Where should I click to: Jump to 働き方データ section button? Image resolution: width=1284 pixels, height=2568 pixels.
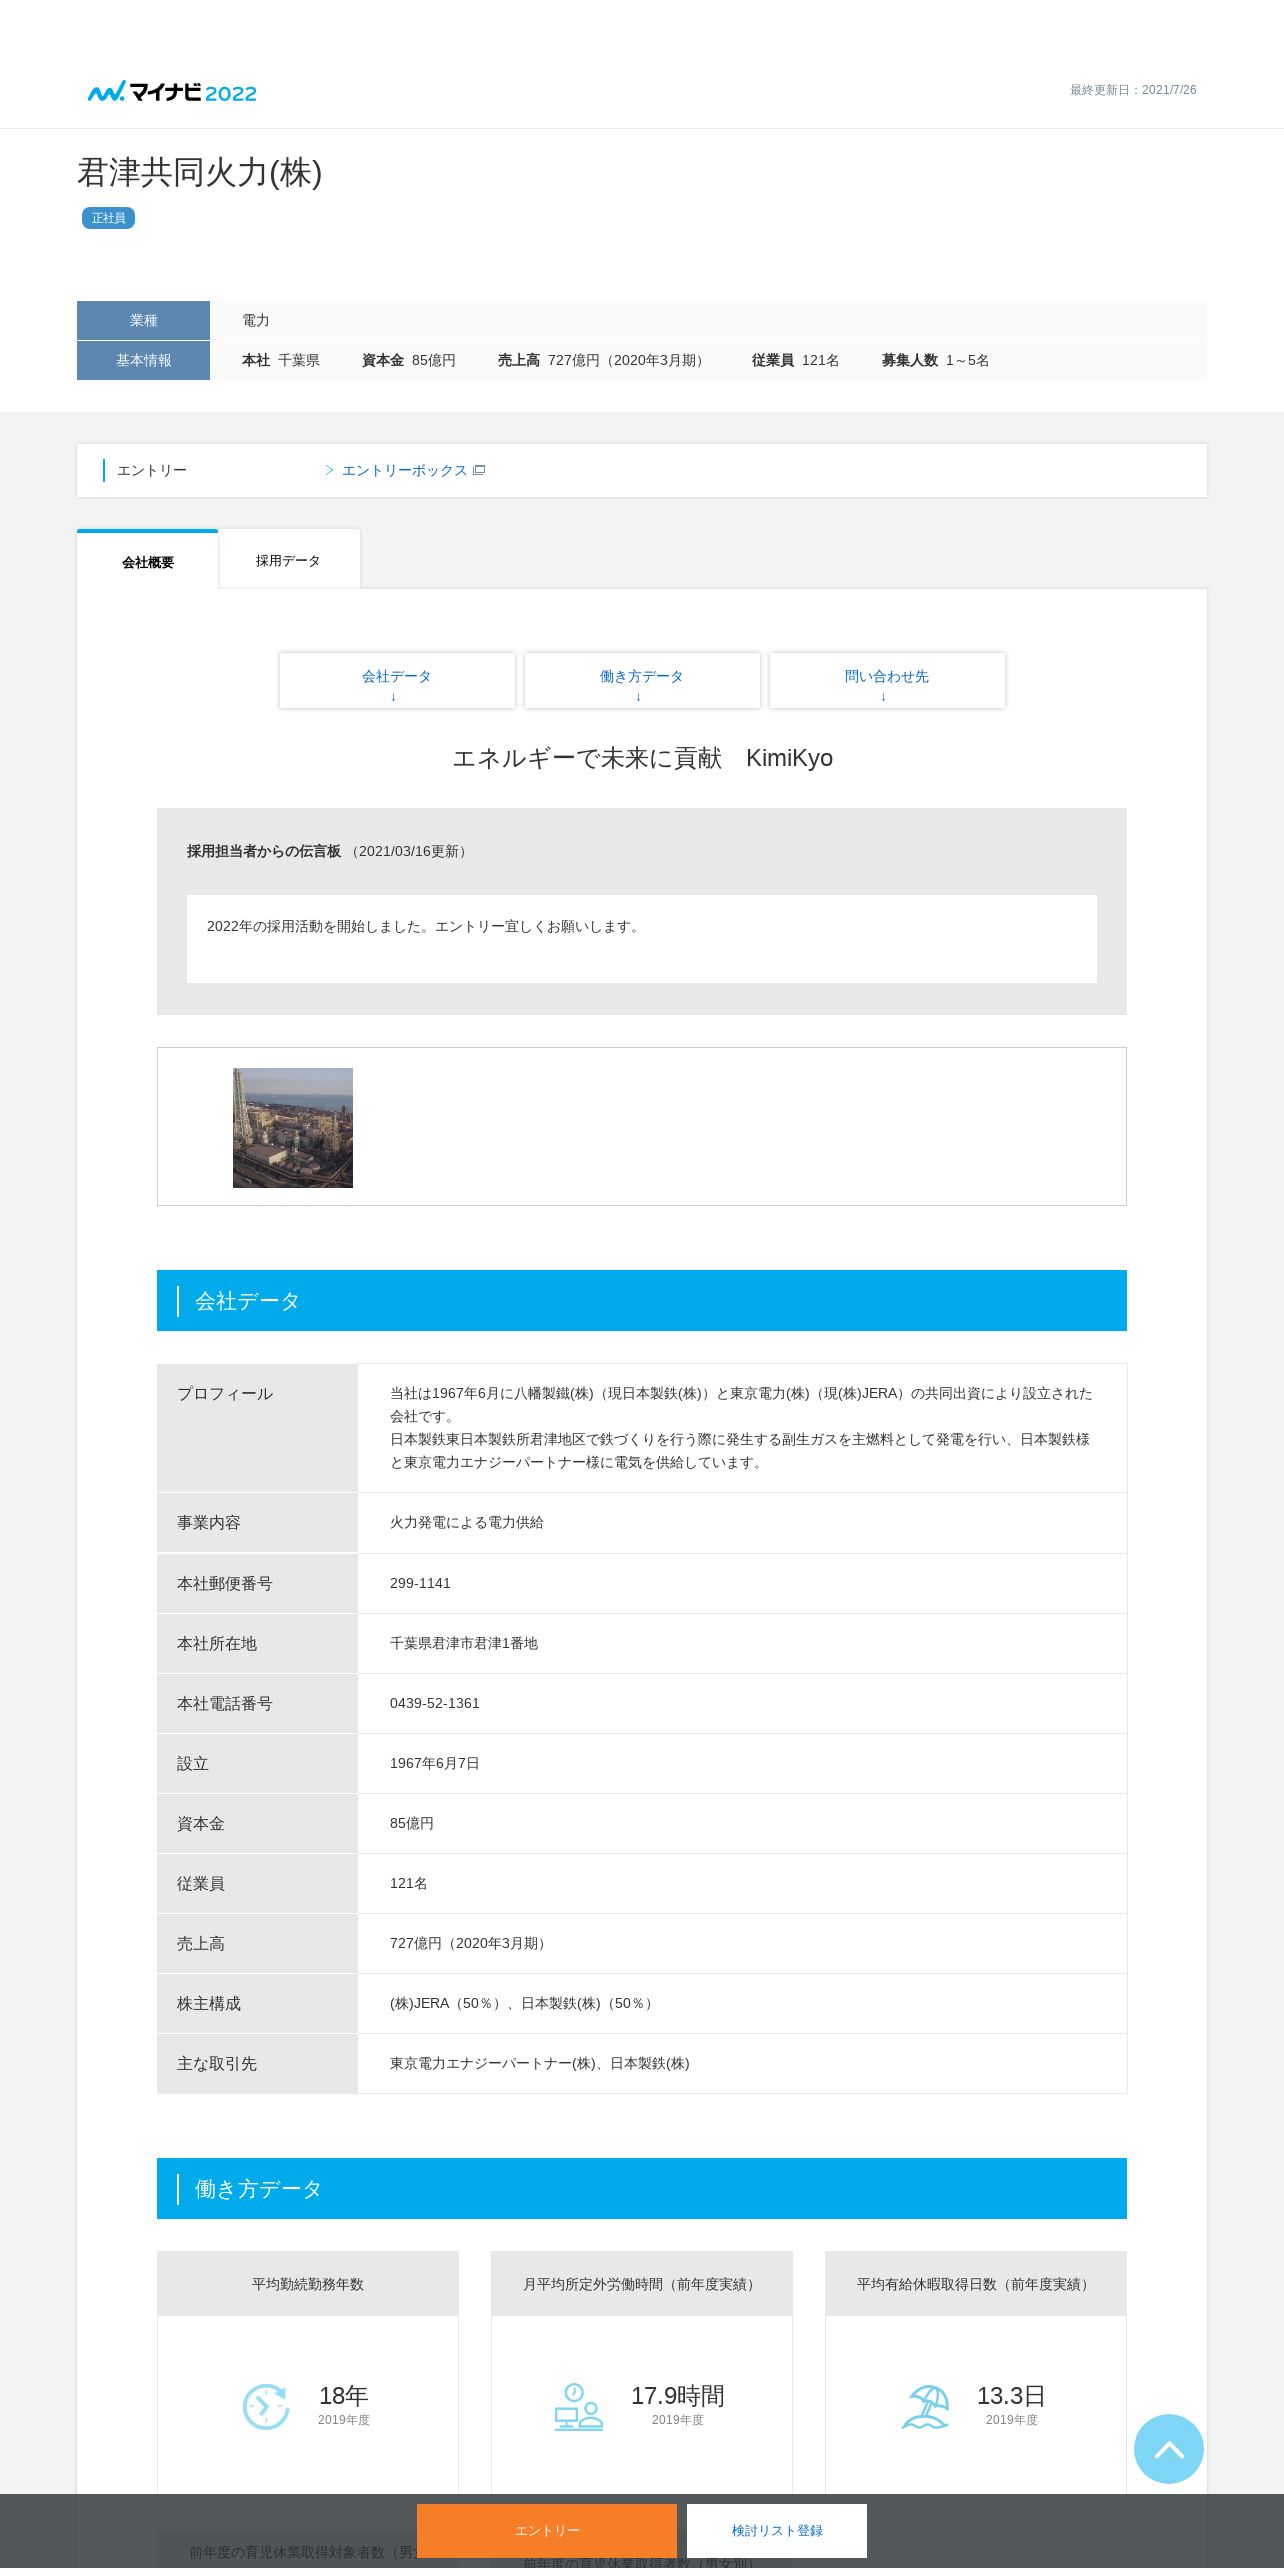642,681
